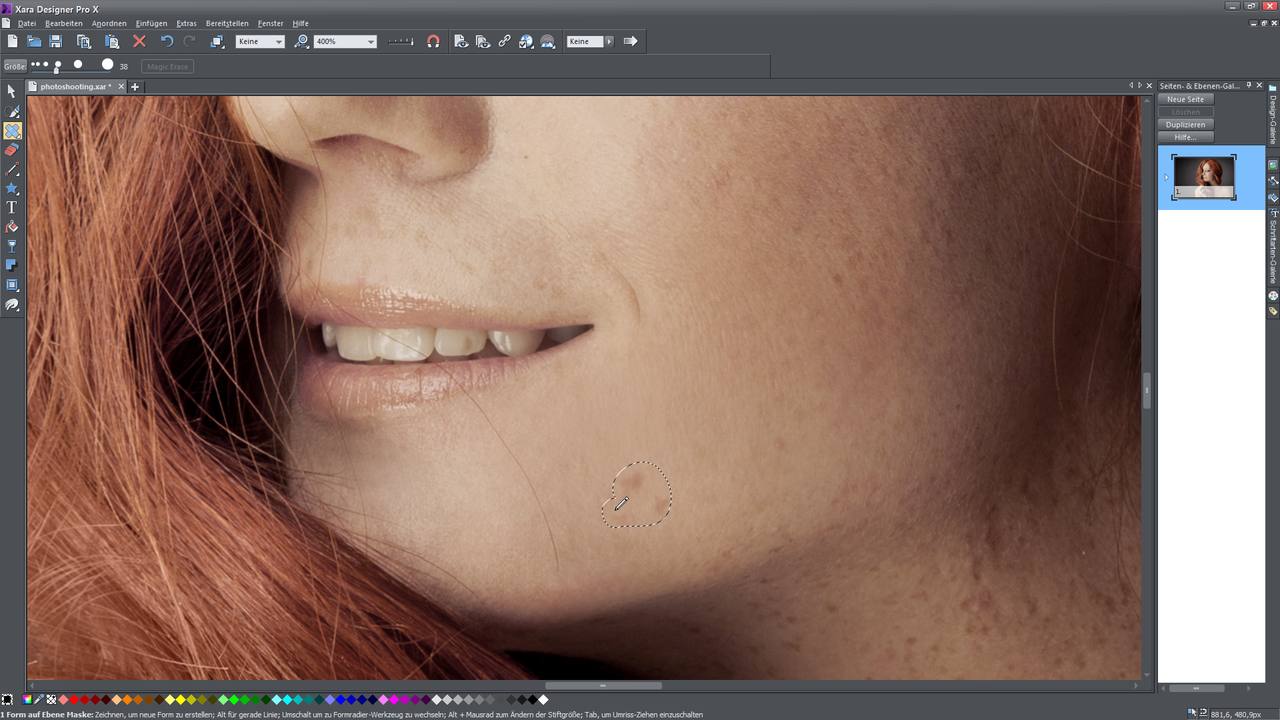Click the export arrow icon
This screenshot has width=1280, height=720.
(631, 41)
